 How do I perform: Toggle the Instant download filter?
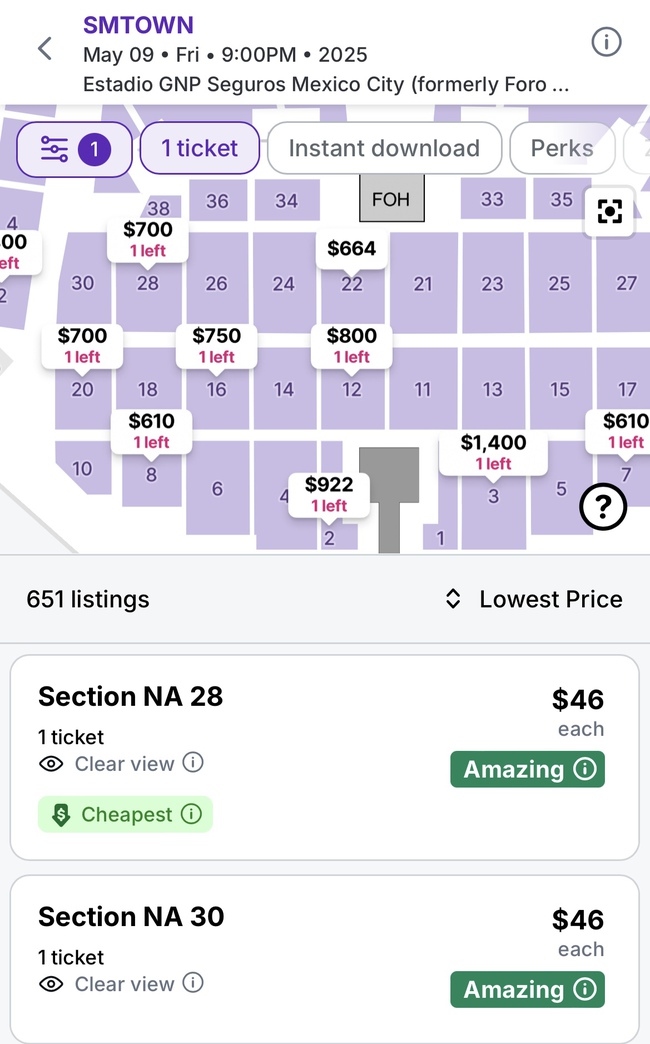(384, 149)
